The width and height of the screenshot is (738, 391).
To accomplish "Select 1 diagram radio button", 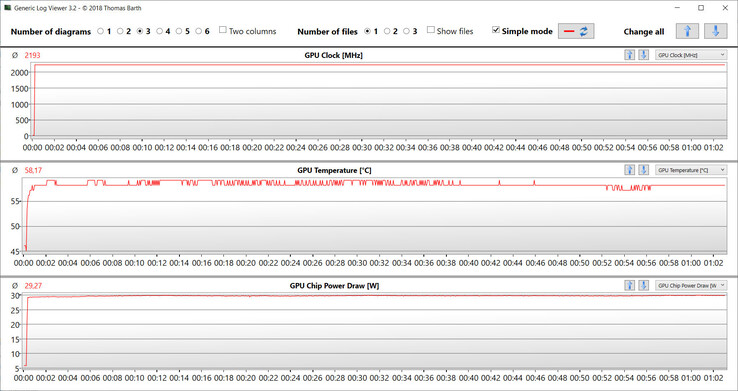I will pos(100,32).
